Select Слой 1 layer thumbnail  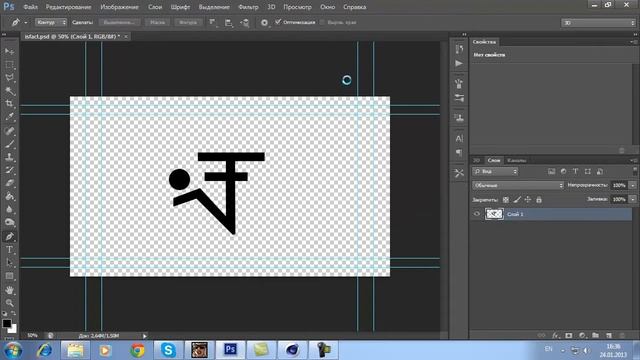click(x=494, y=214)
